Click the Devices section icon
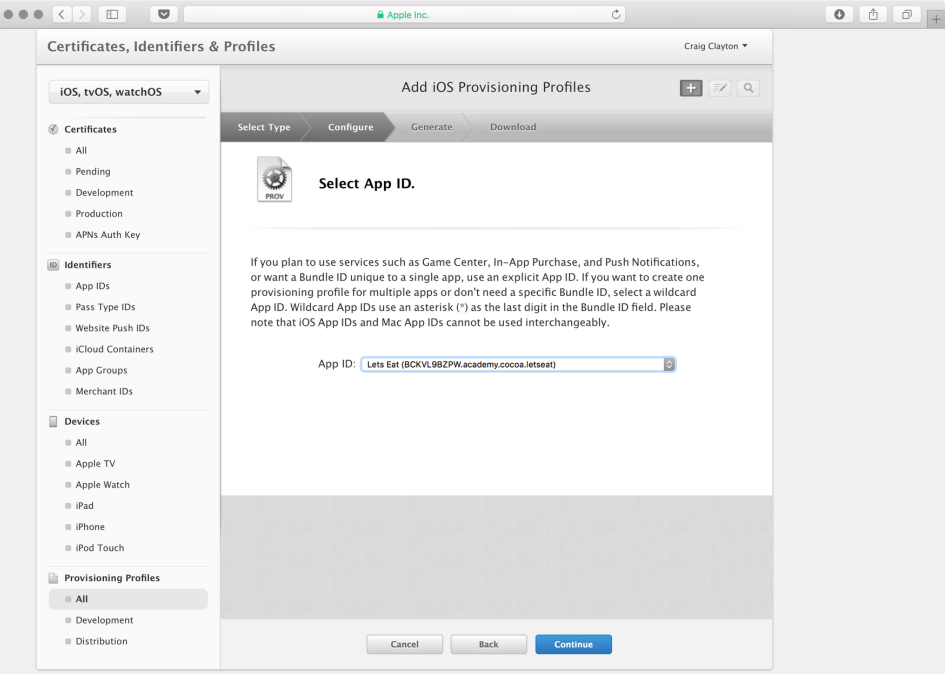The height and width of the screenshot is (674, 945). point(53,421)
